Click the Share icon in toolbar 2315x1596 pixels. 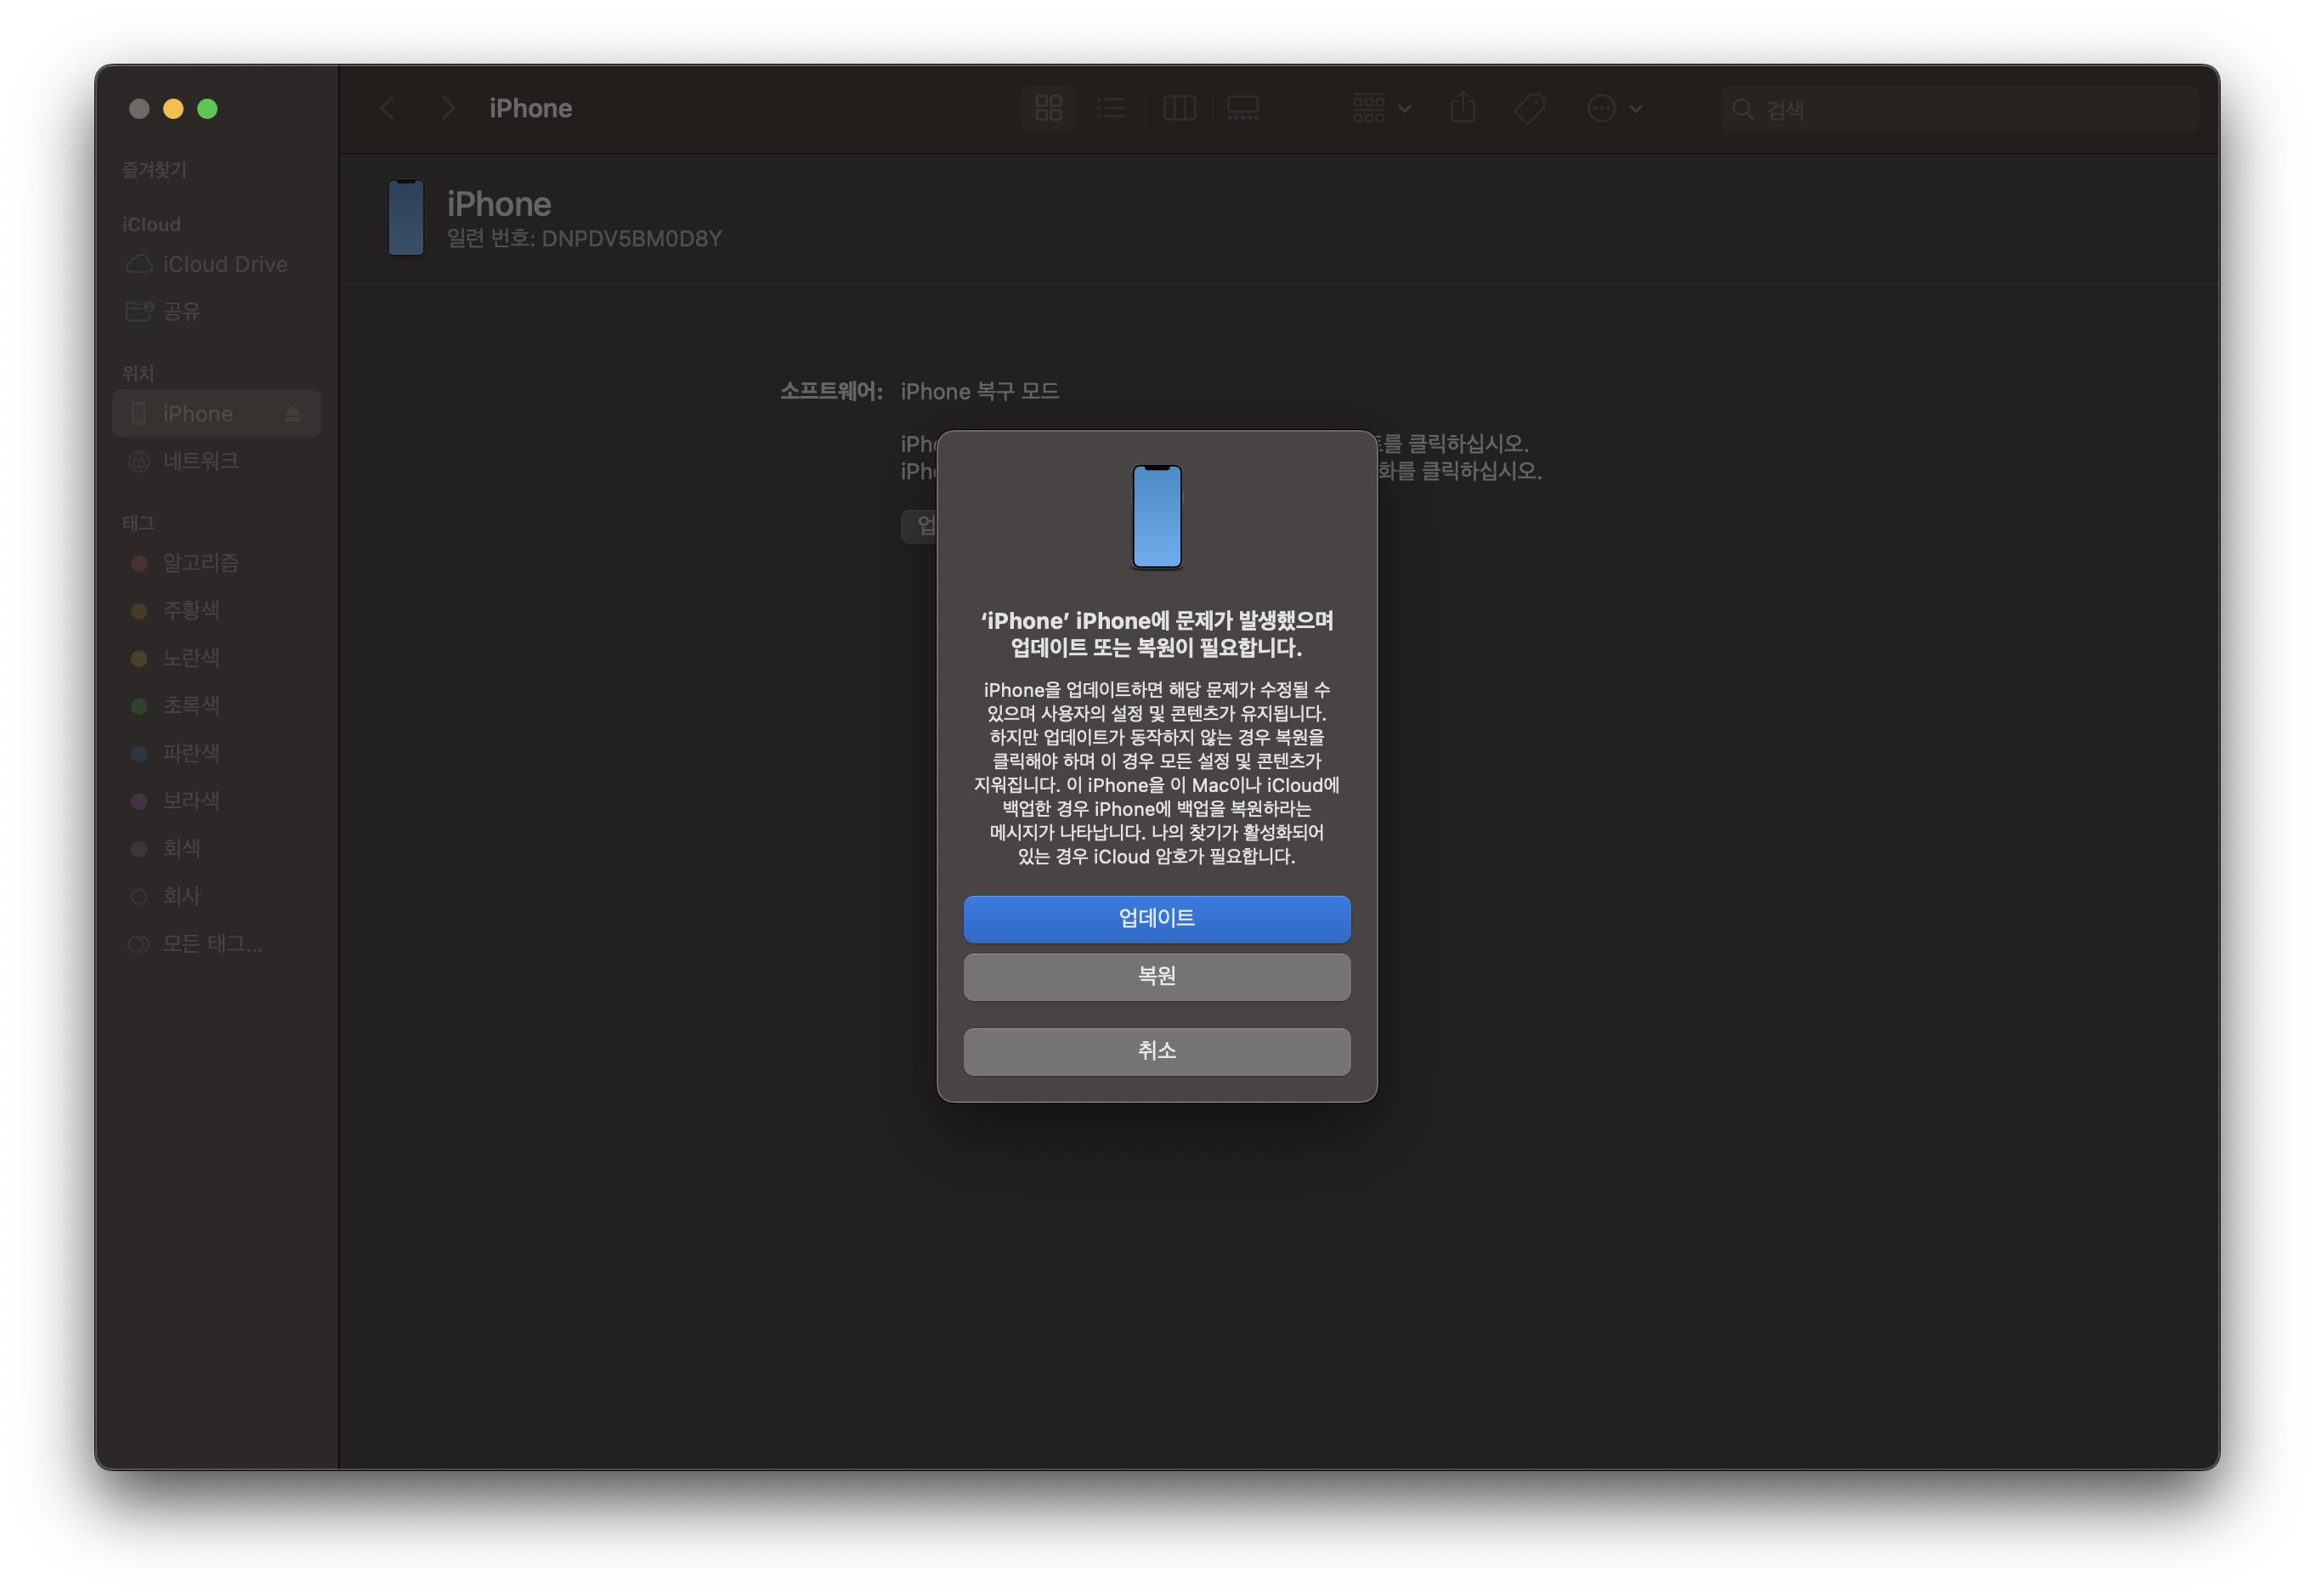coord(1462,108)
